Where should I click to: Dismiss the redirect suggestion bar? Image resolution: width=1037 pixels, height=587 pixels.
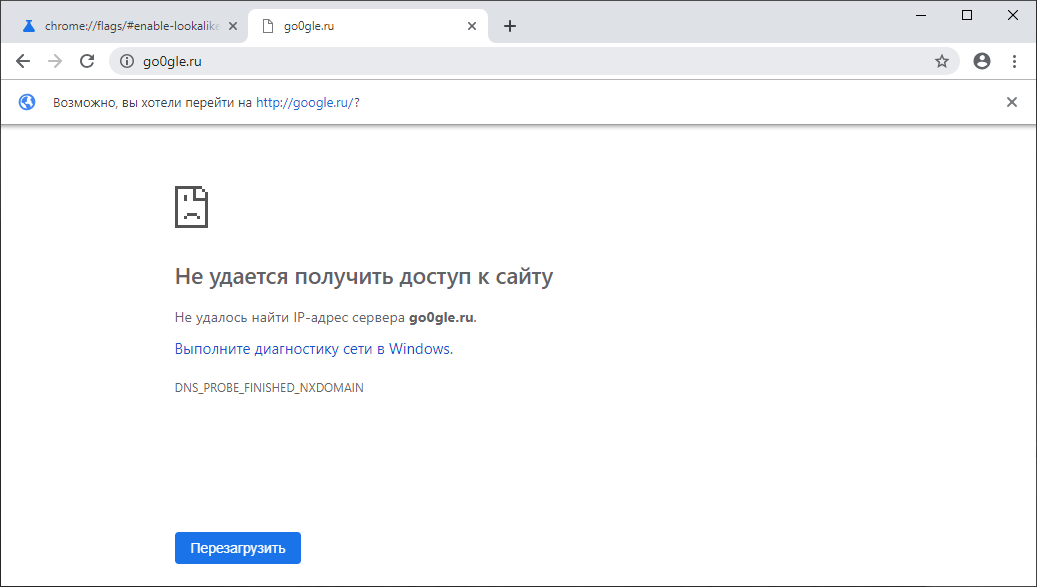pos(1011,101)
